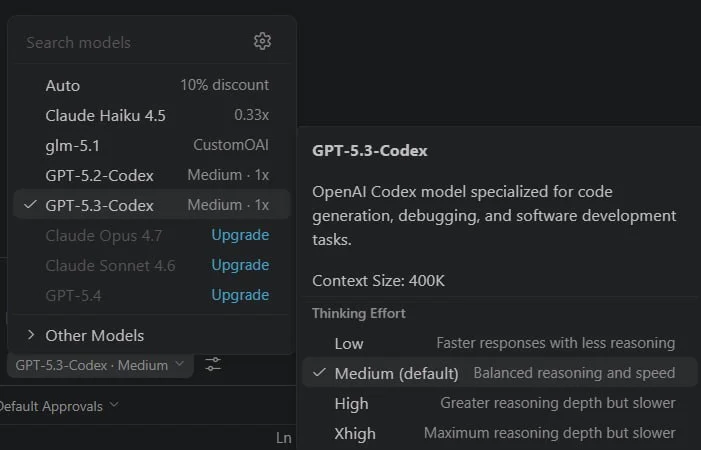Screen dimensions: 701x450
Task: Click the greyed GPT-5.4 model name
Action: tap(73, 295)
